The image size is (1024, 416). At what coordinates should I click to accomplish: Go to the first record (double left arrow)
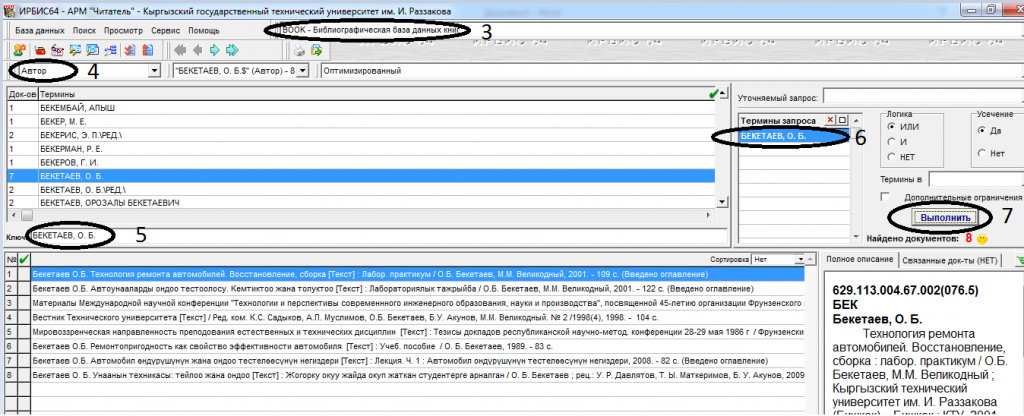[x=179, y=50]
